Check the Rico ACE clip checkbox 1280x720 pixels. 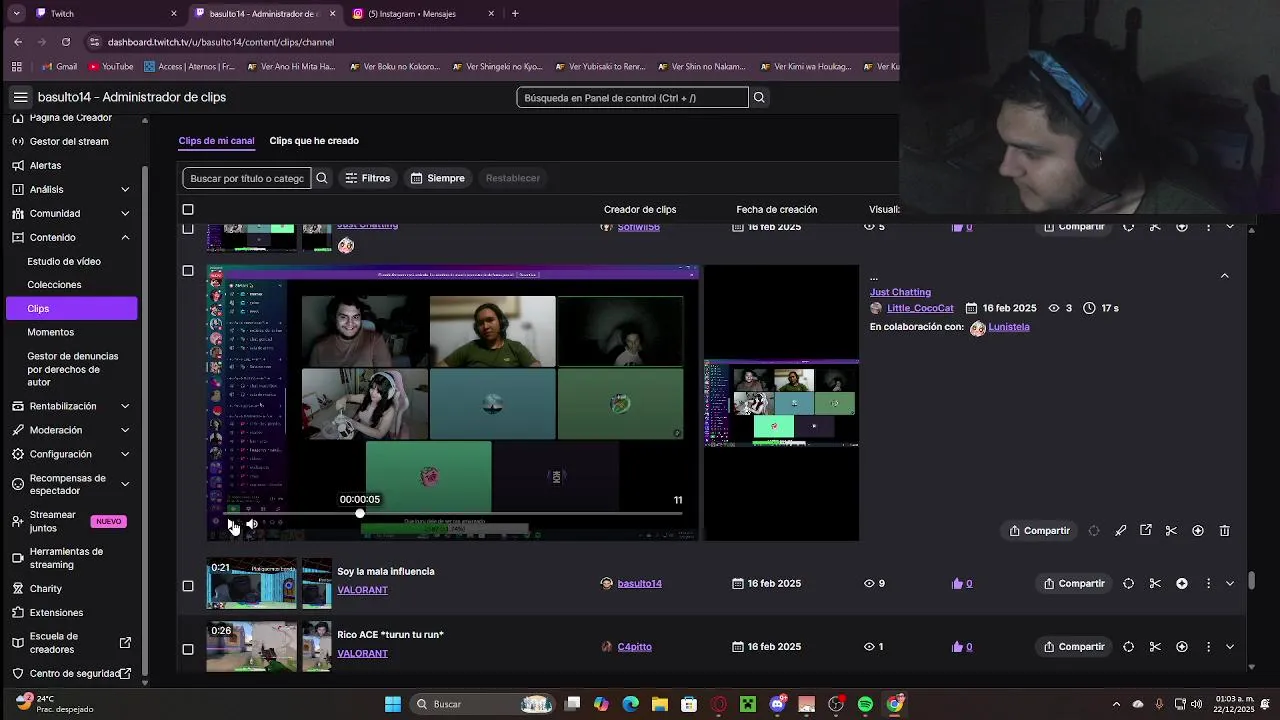click(x=188, y=649)
